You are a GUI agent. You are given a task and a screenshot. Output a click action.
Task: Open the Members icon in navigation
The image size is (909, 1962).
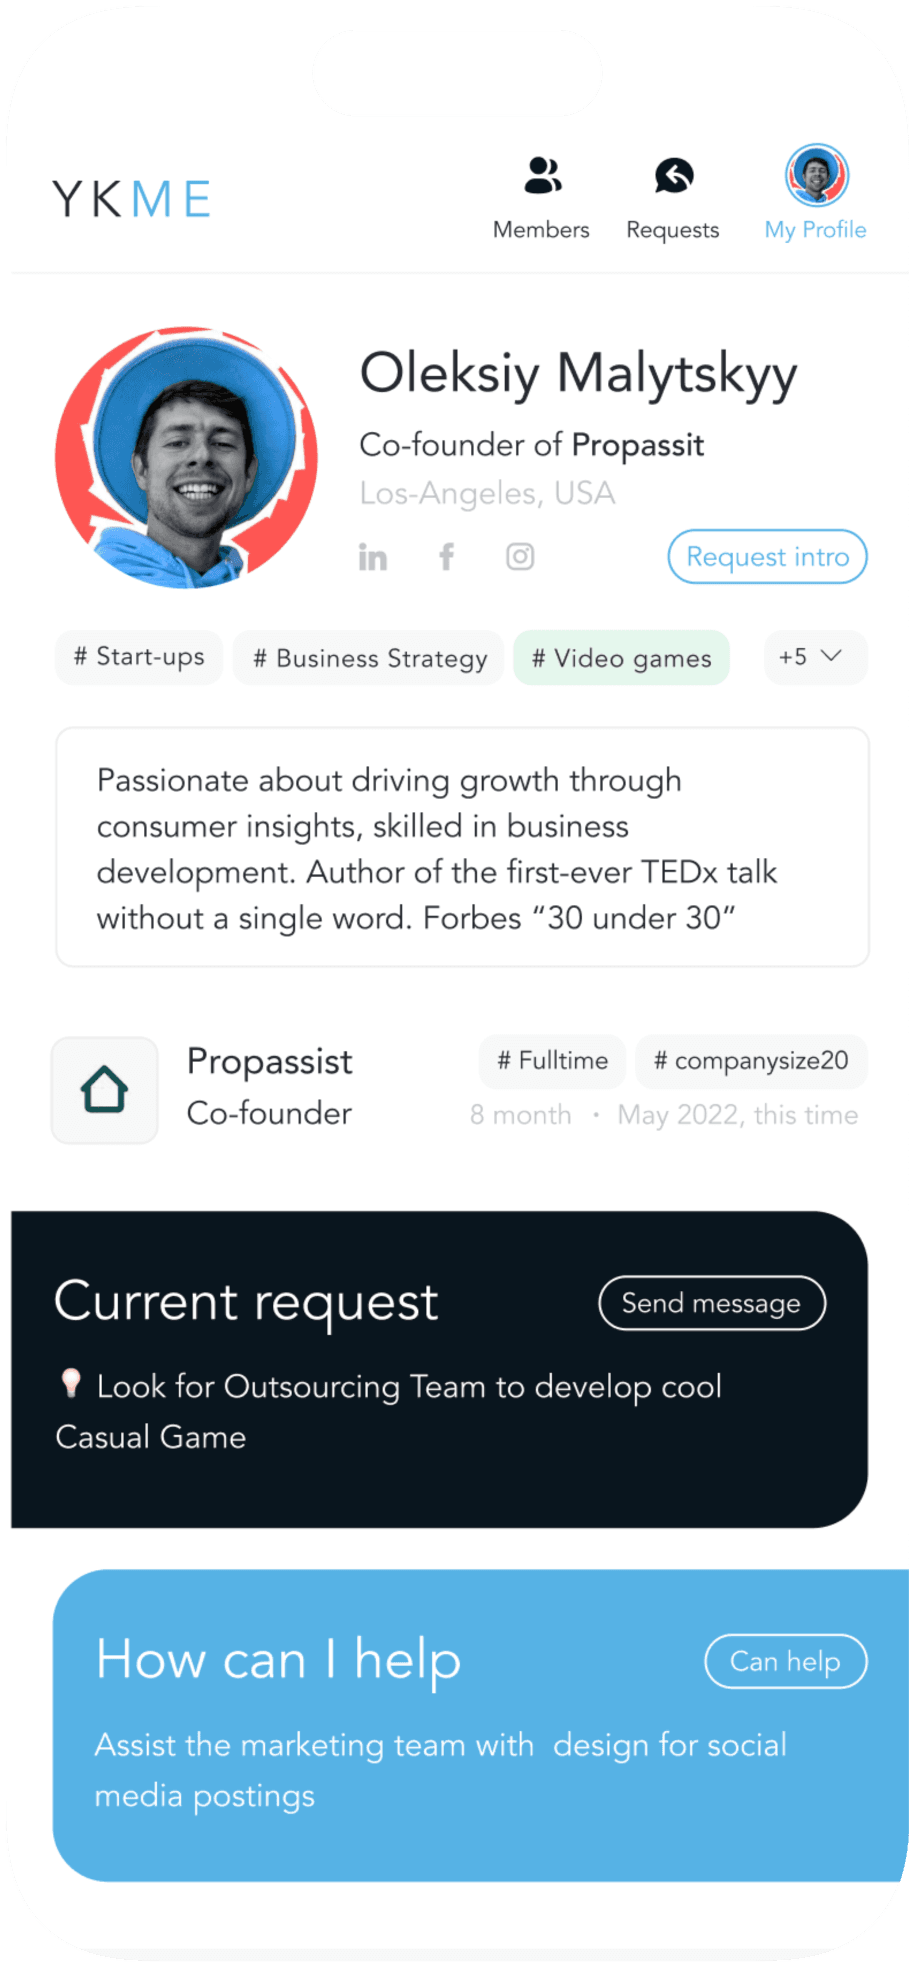click(x=543, y=175)
